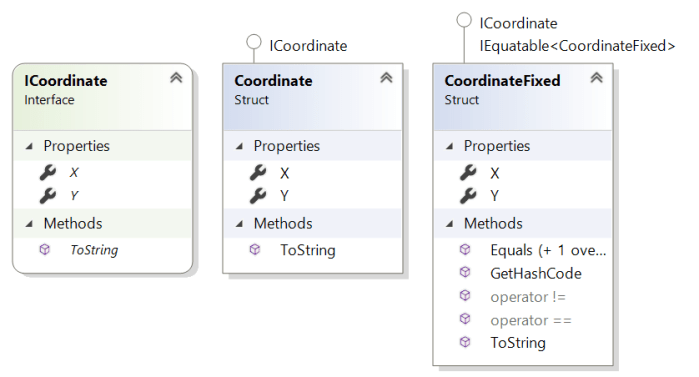Select ToString method in ICoordinate interface
The image size is (699, 377).
click(x=94, y=250)
